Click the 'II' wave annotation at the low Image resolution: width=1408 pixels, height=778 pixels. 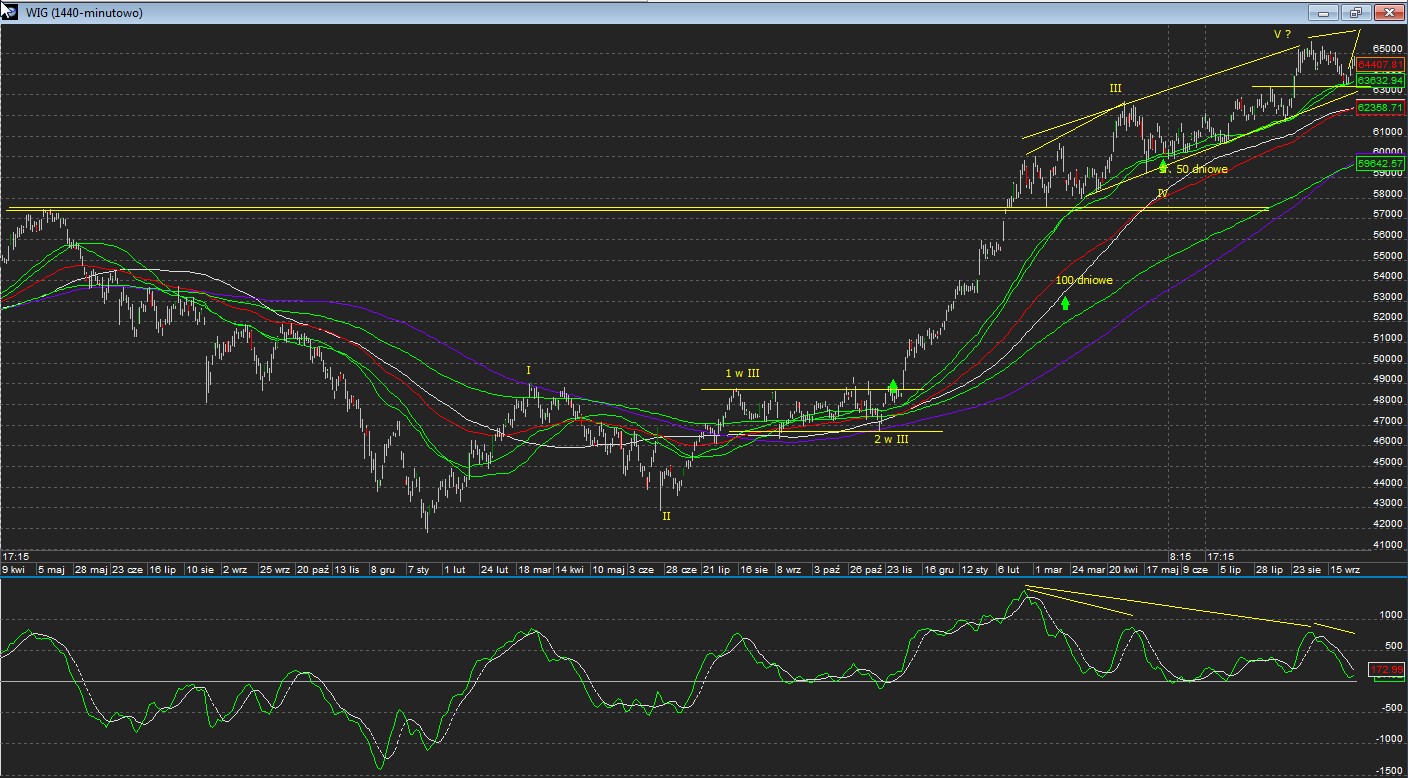[x=666, y=516]
